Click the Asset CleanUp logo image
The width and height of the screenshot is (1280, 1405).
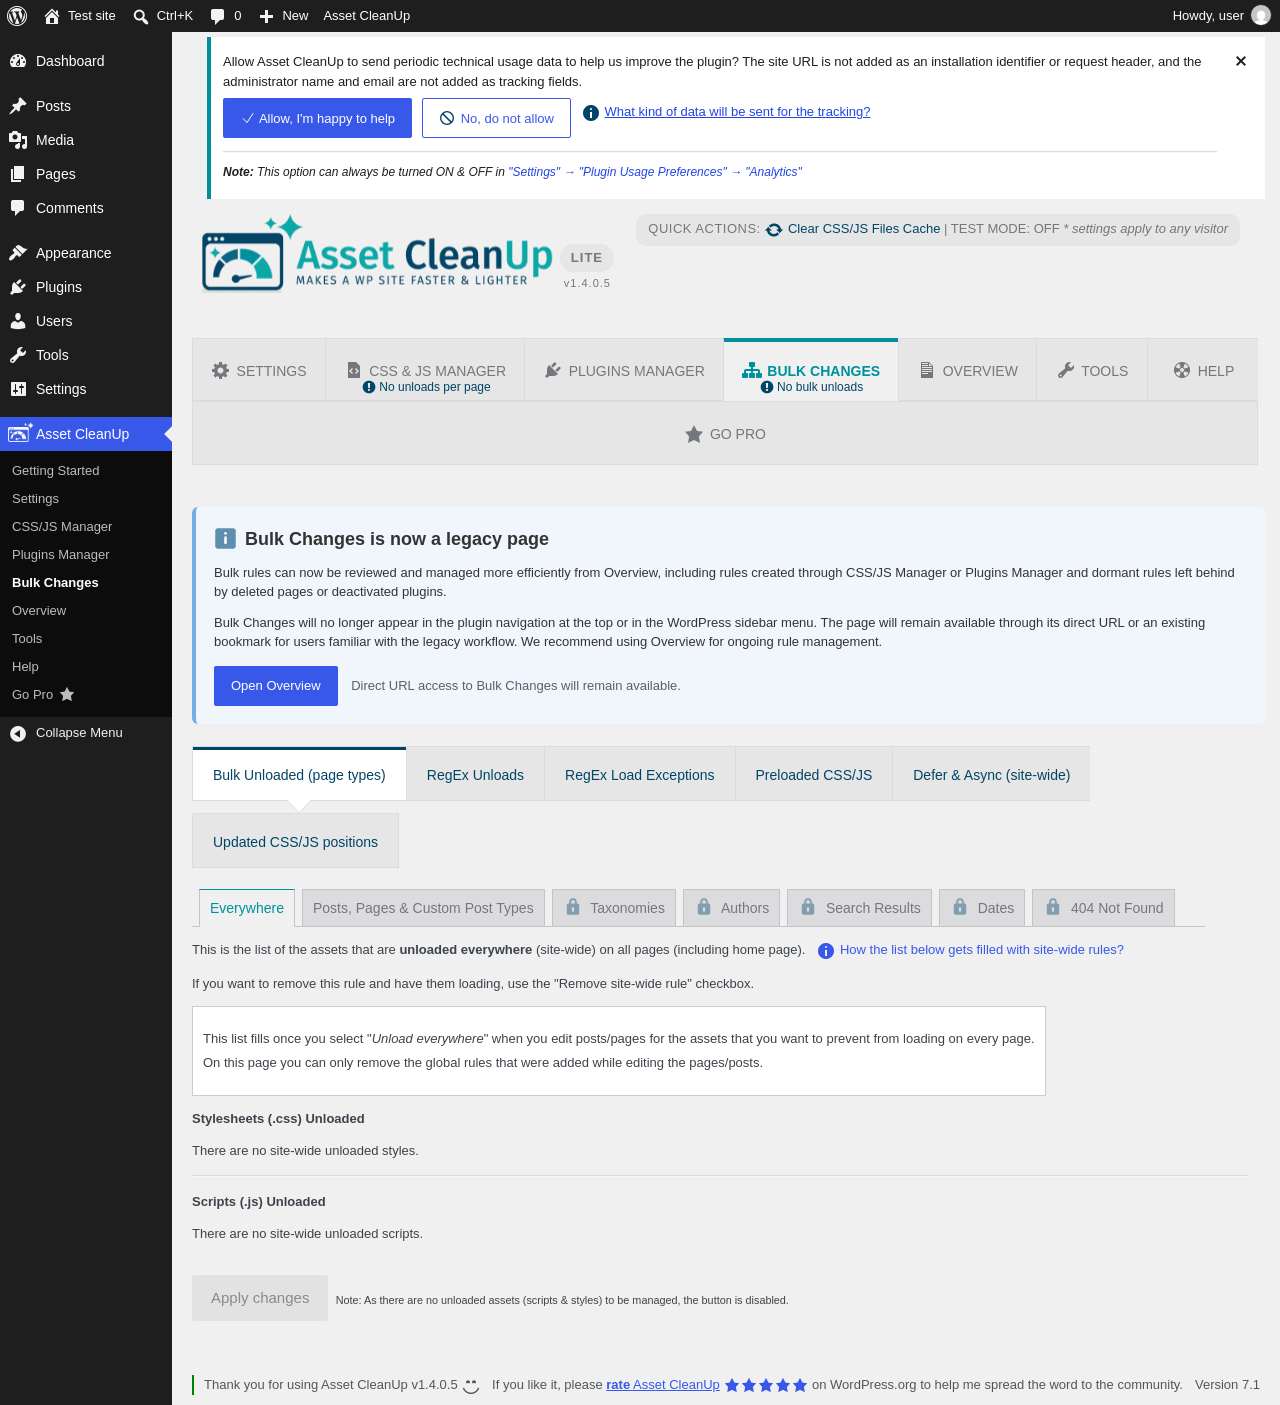(x=377, y=254)
